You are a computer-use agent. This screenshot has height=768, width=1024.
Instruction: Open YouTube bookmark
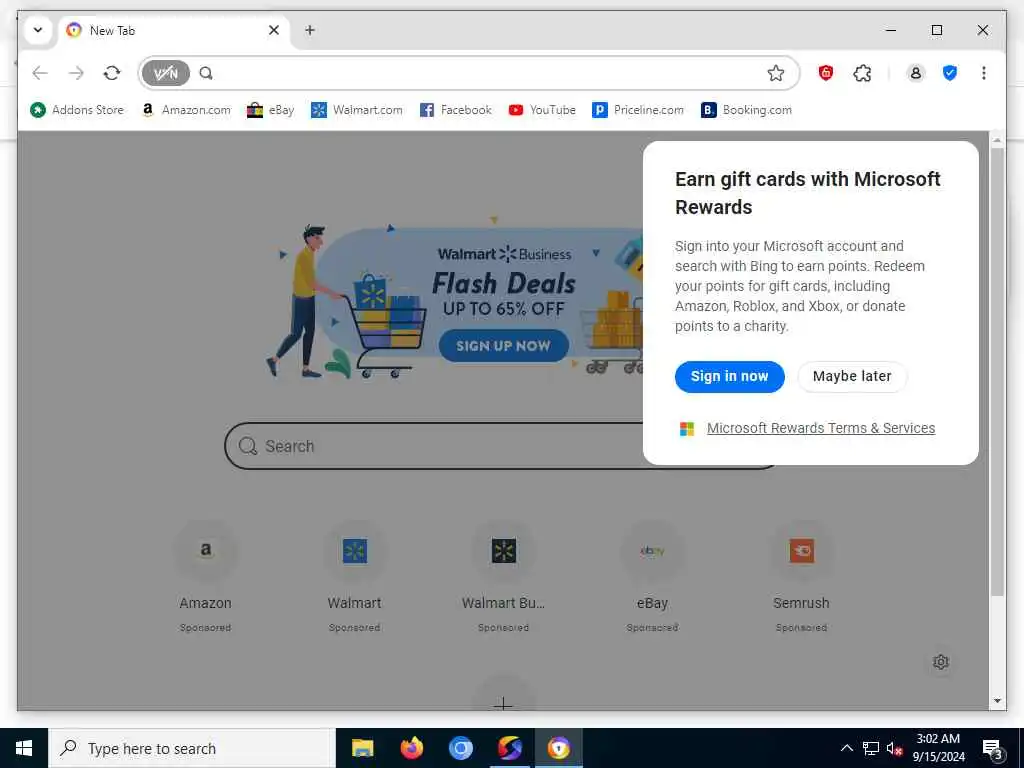[x=542, y=110]
